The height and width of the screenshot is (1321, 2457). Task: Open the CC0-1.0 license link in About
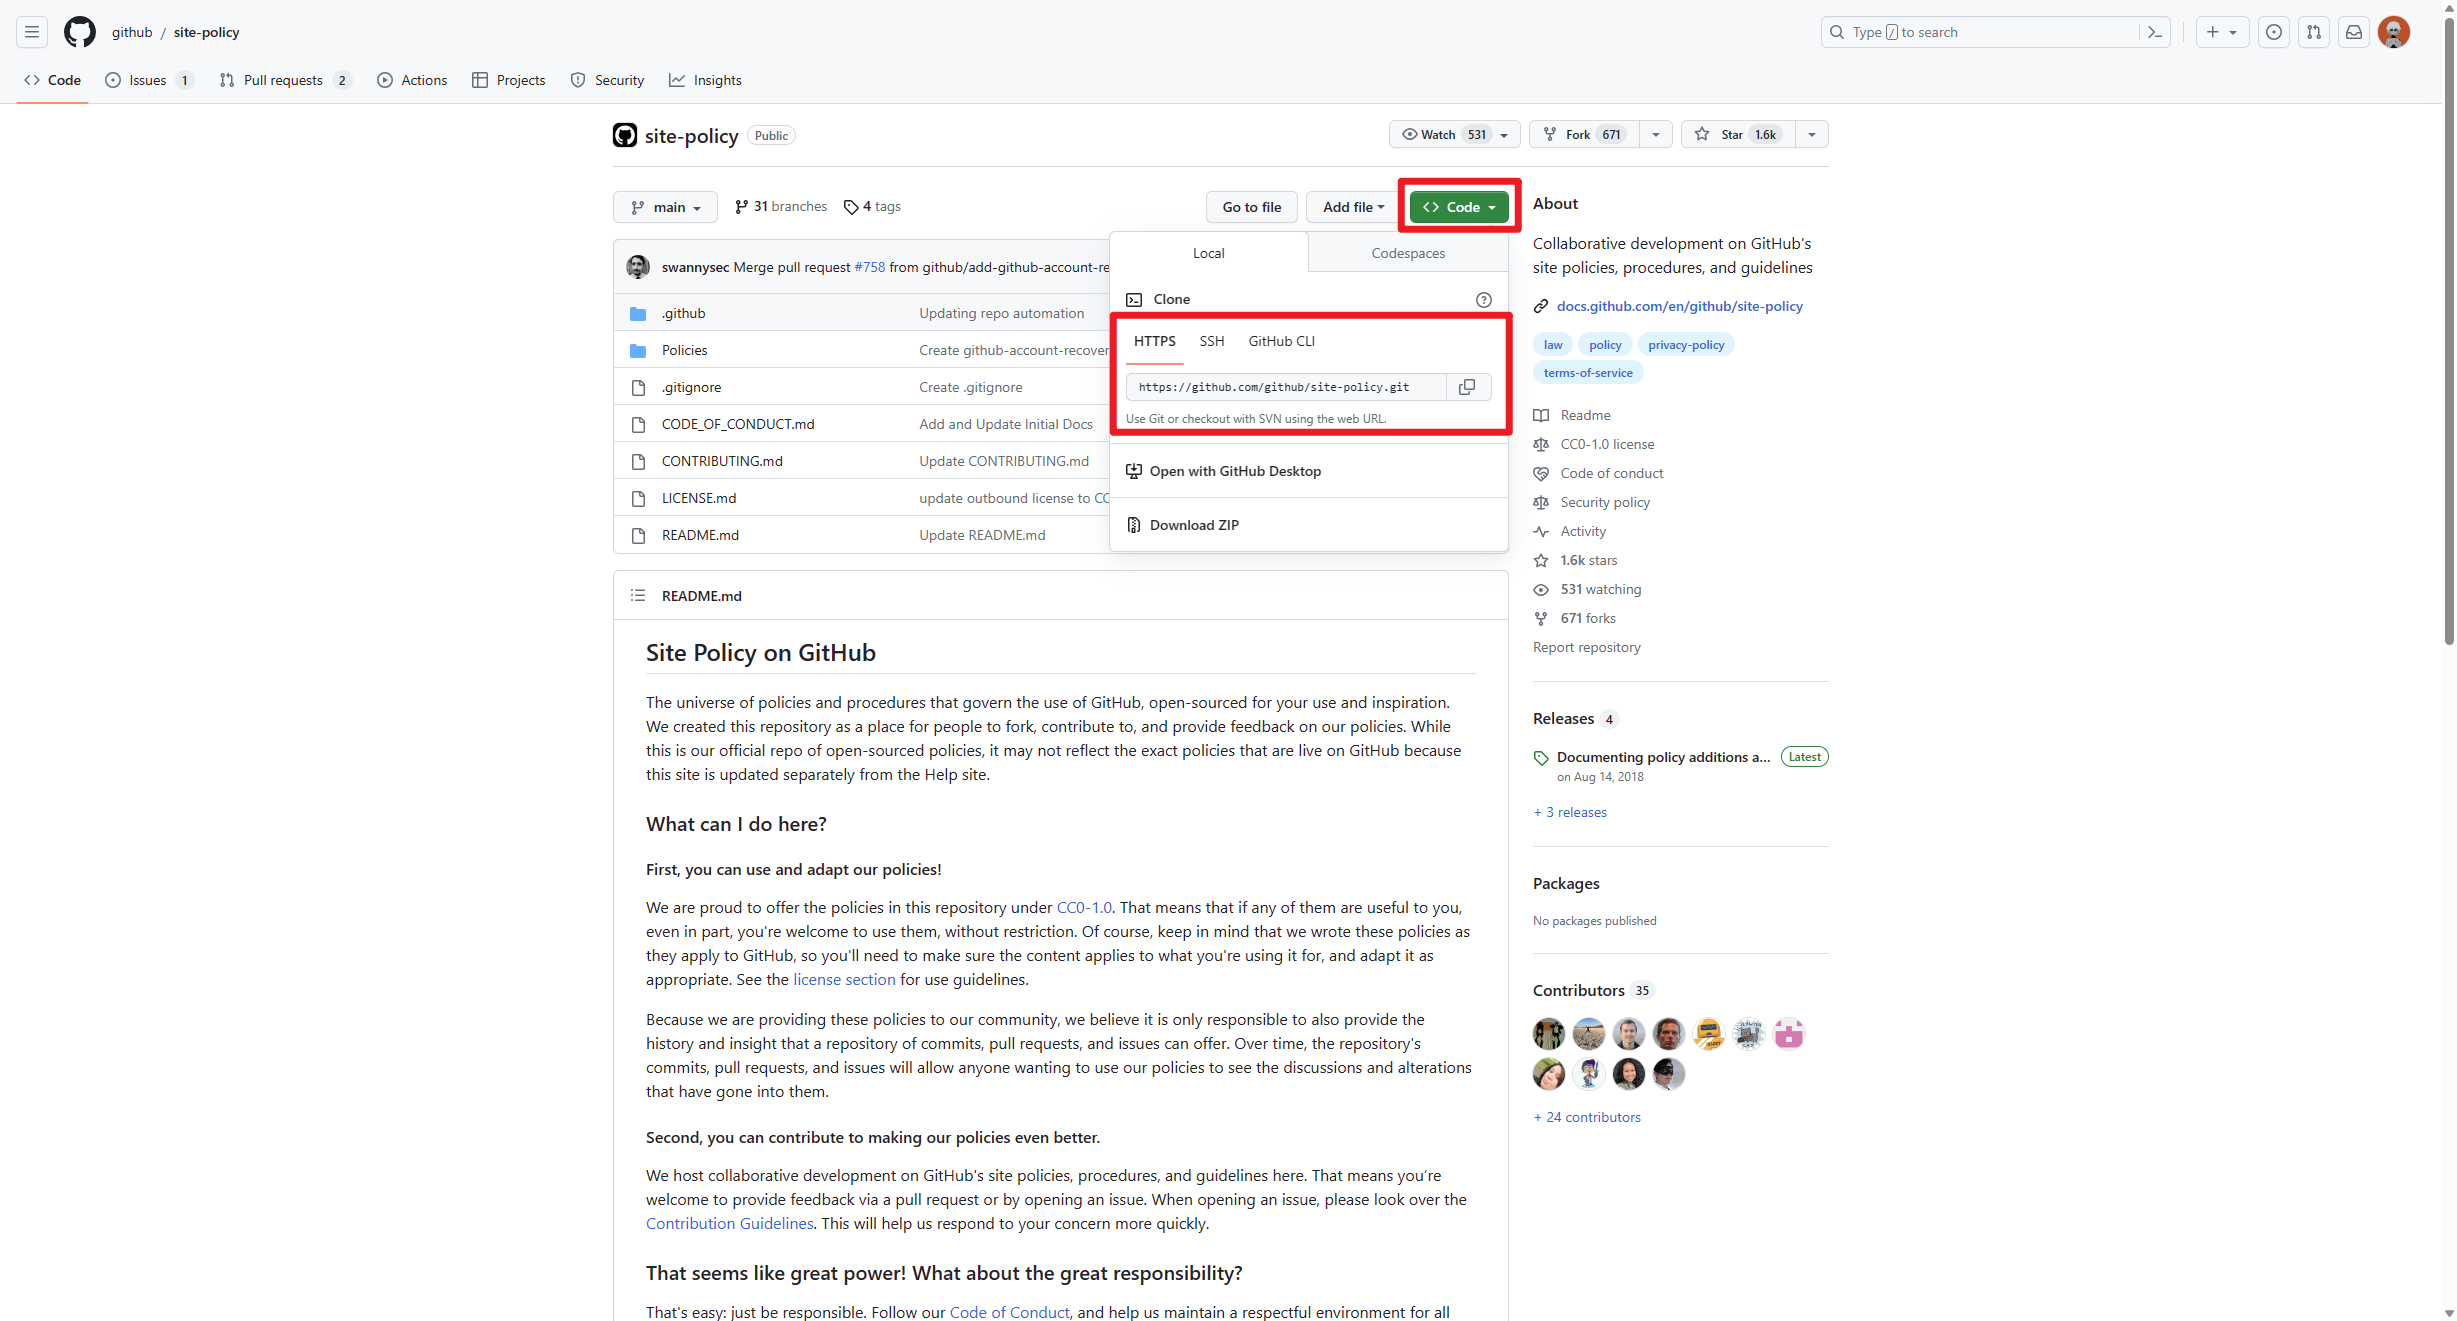coord(1607,445)
